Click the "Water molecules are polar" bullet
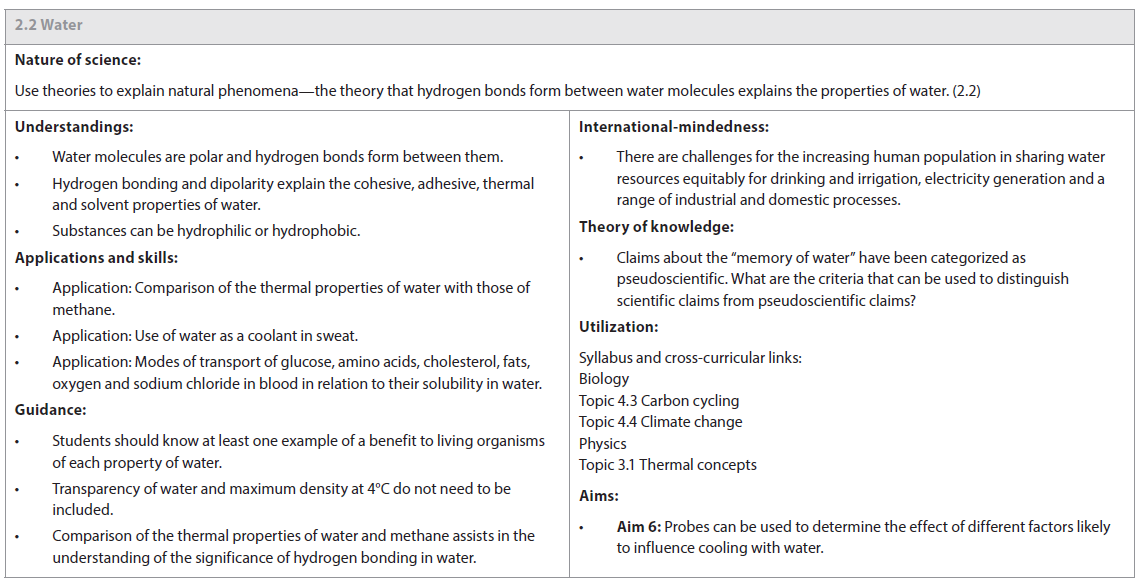 point(277,156)
